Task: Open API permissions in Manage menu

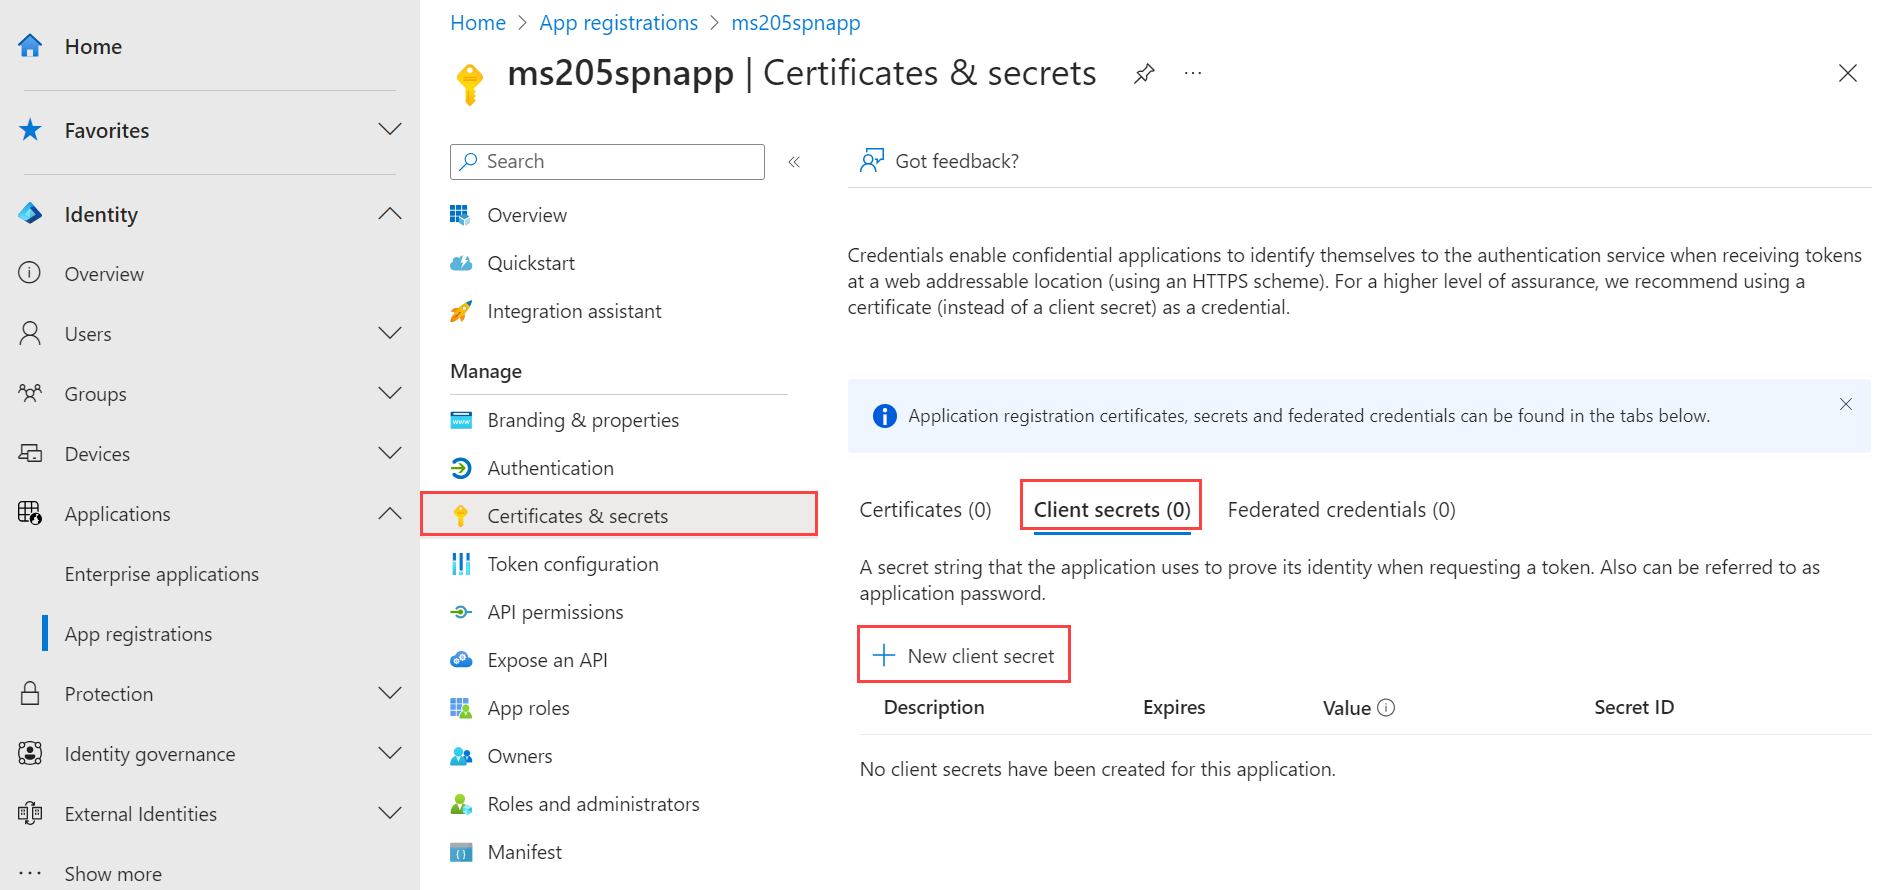Action: pyautogui.click(x=555, y=612)
